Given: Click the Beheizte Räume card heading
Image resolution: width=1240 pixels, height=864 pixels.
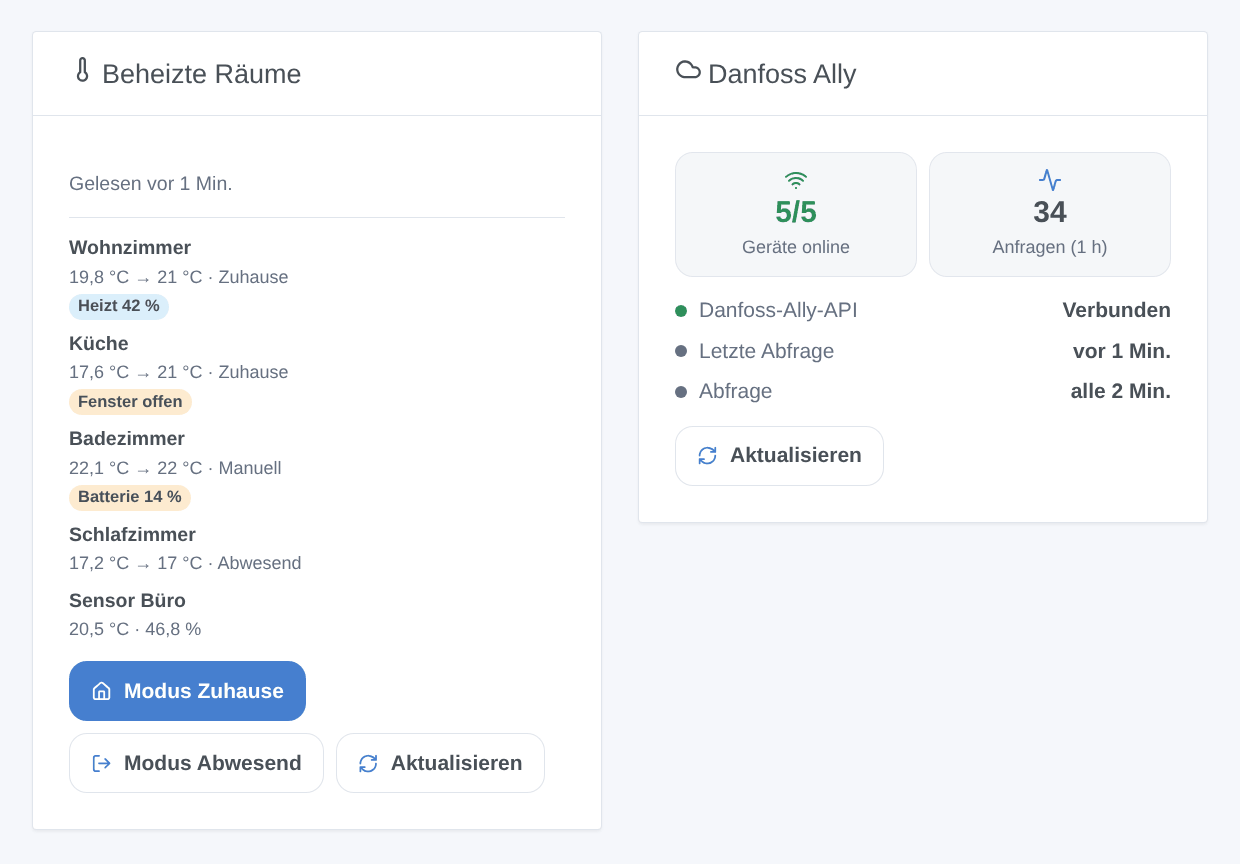Looking at the screenshot, I should point(201,74).
